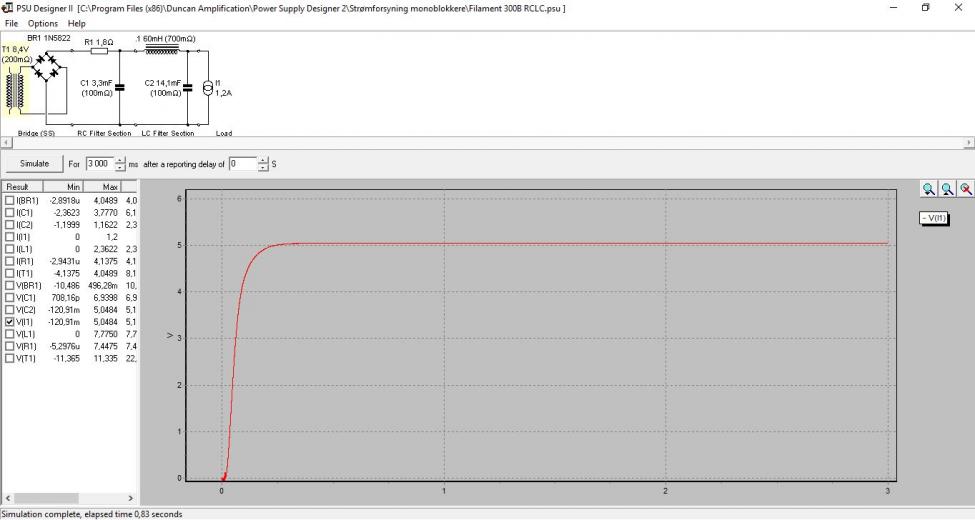Screen dimensions: 975x520
Task: Click the Max column header
Action: (103, 187)
